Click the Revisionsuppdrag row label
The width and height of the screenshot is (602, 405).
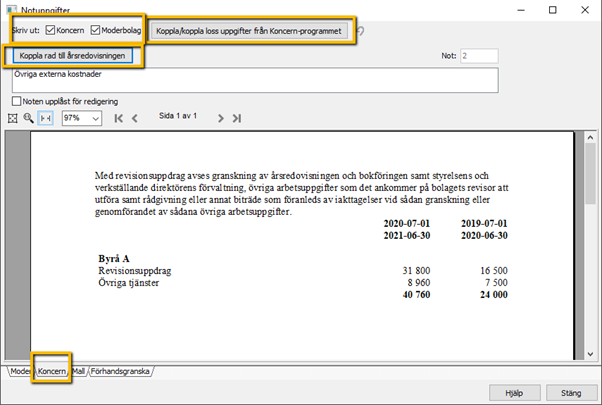(x=135, y=271)
